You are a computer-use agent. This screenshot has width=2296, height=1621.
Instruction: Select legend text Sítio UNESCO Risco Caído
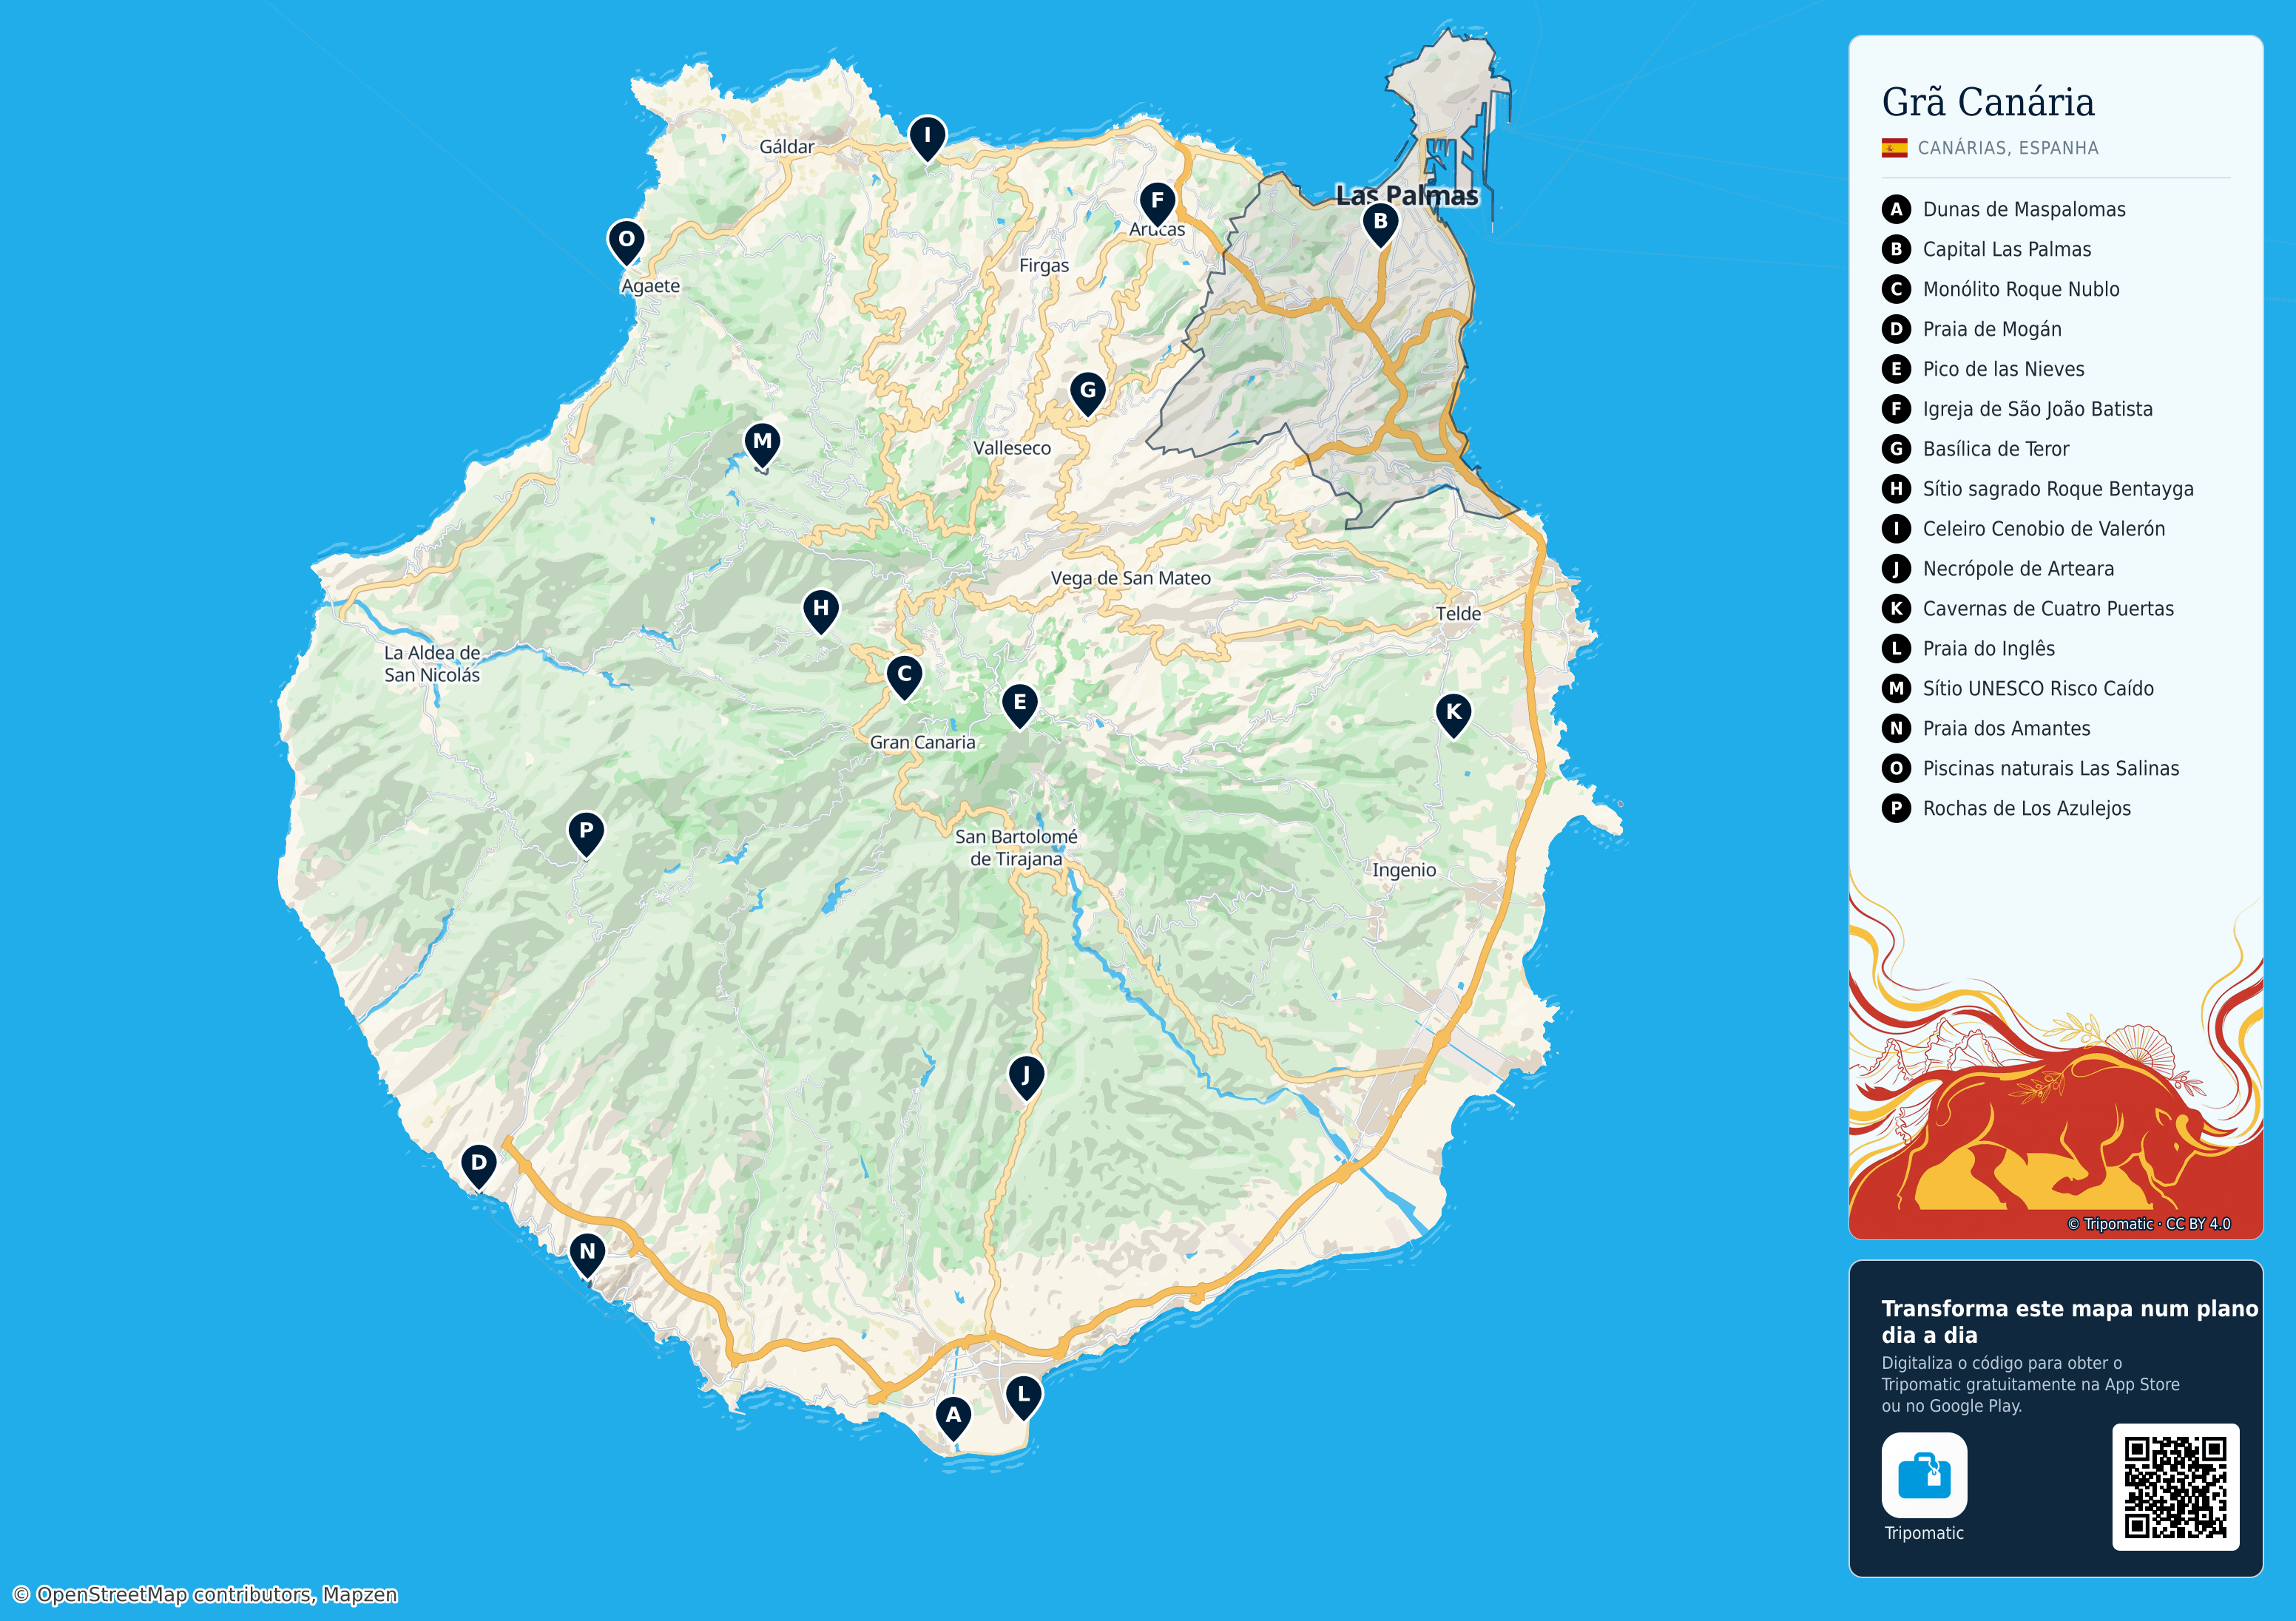click(2038, 689)
